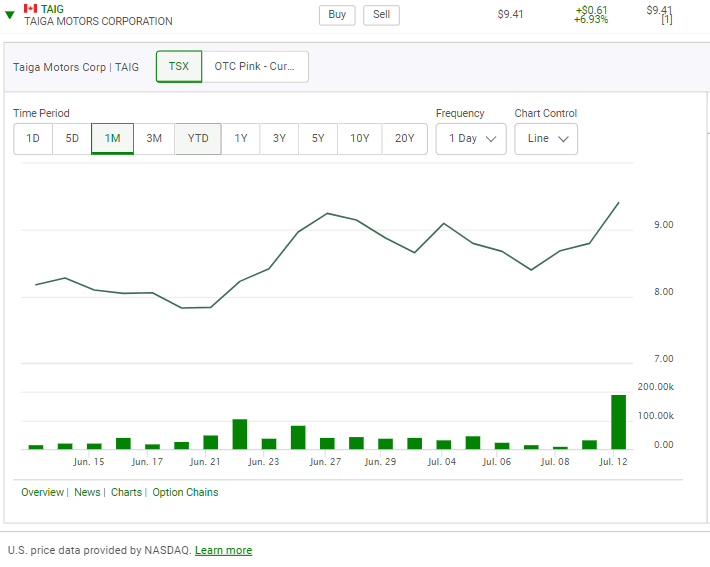
Task: Go to the Overview link
Action: 43,492
